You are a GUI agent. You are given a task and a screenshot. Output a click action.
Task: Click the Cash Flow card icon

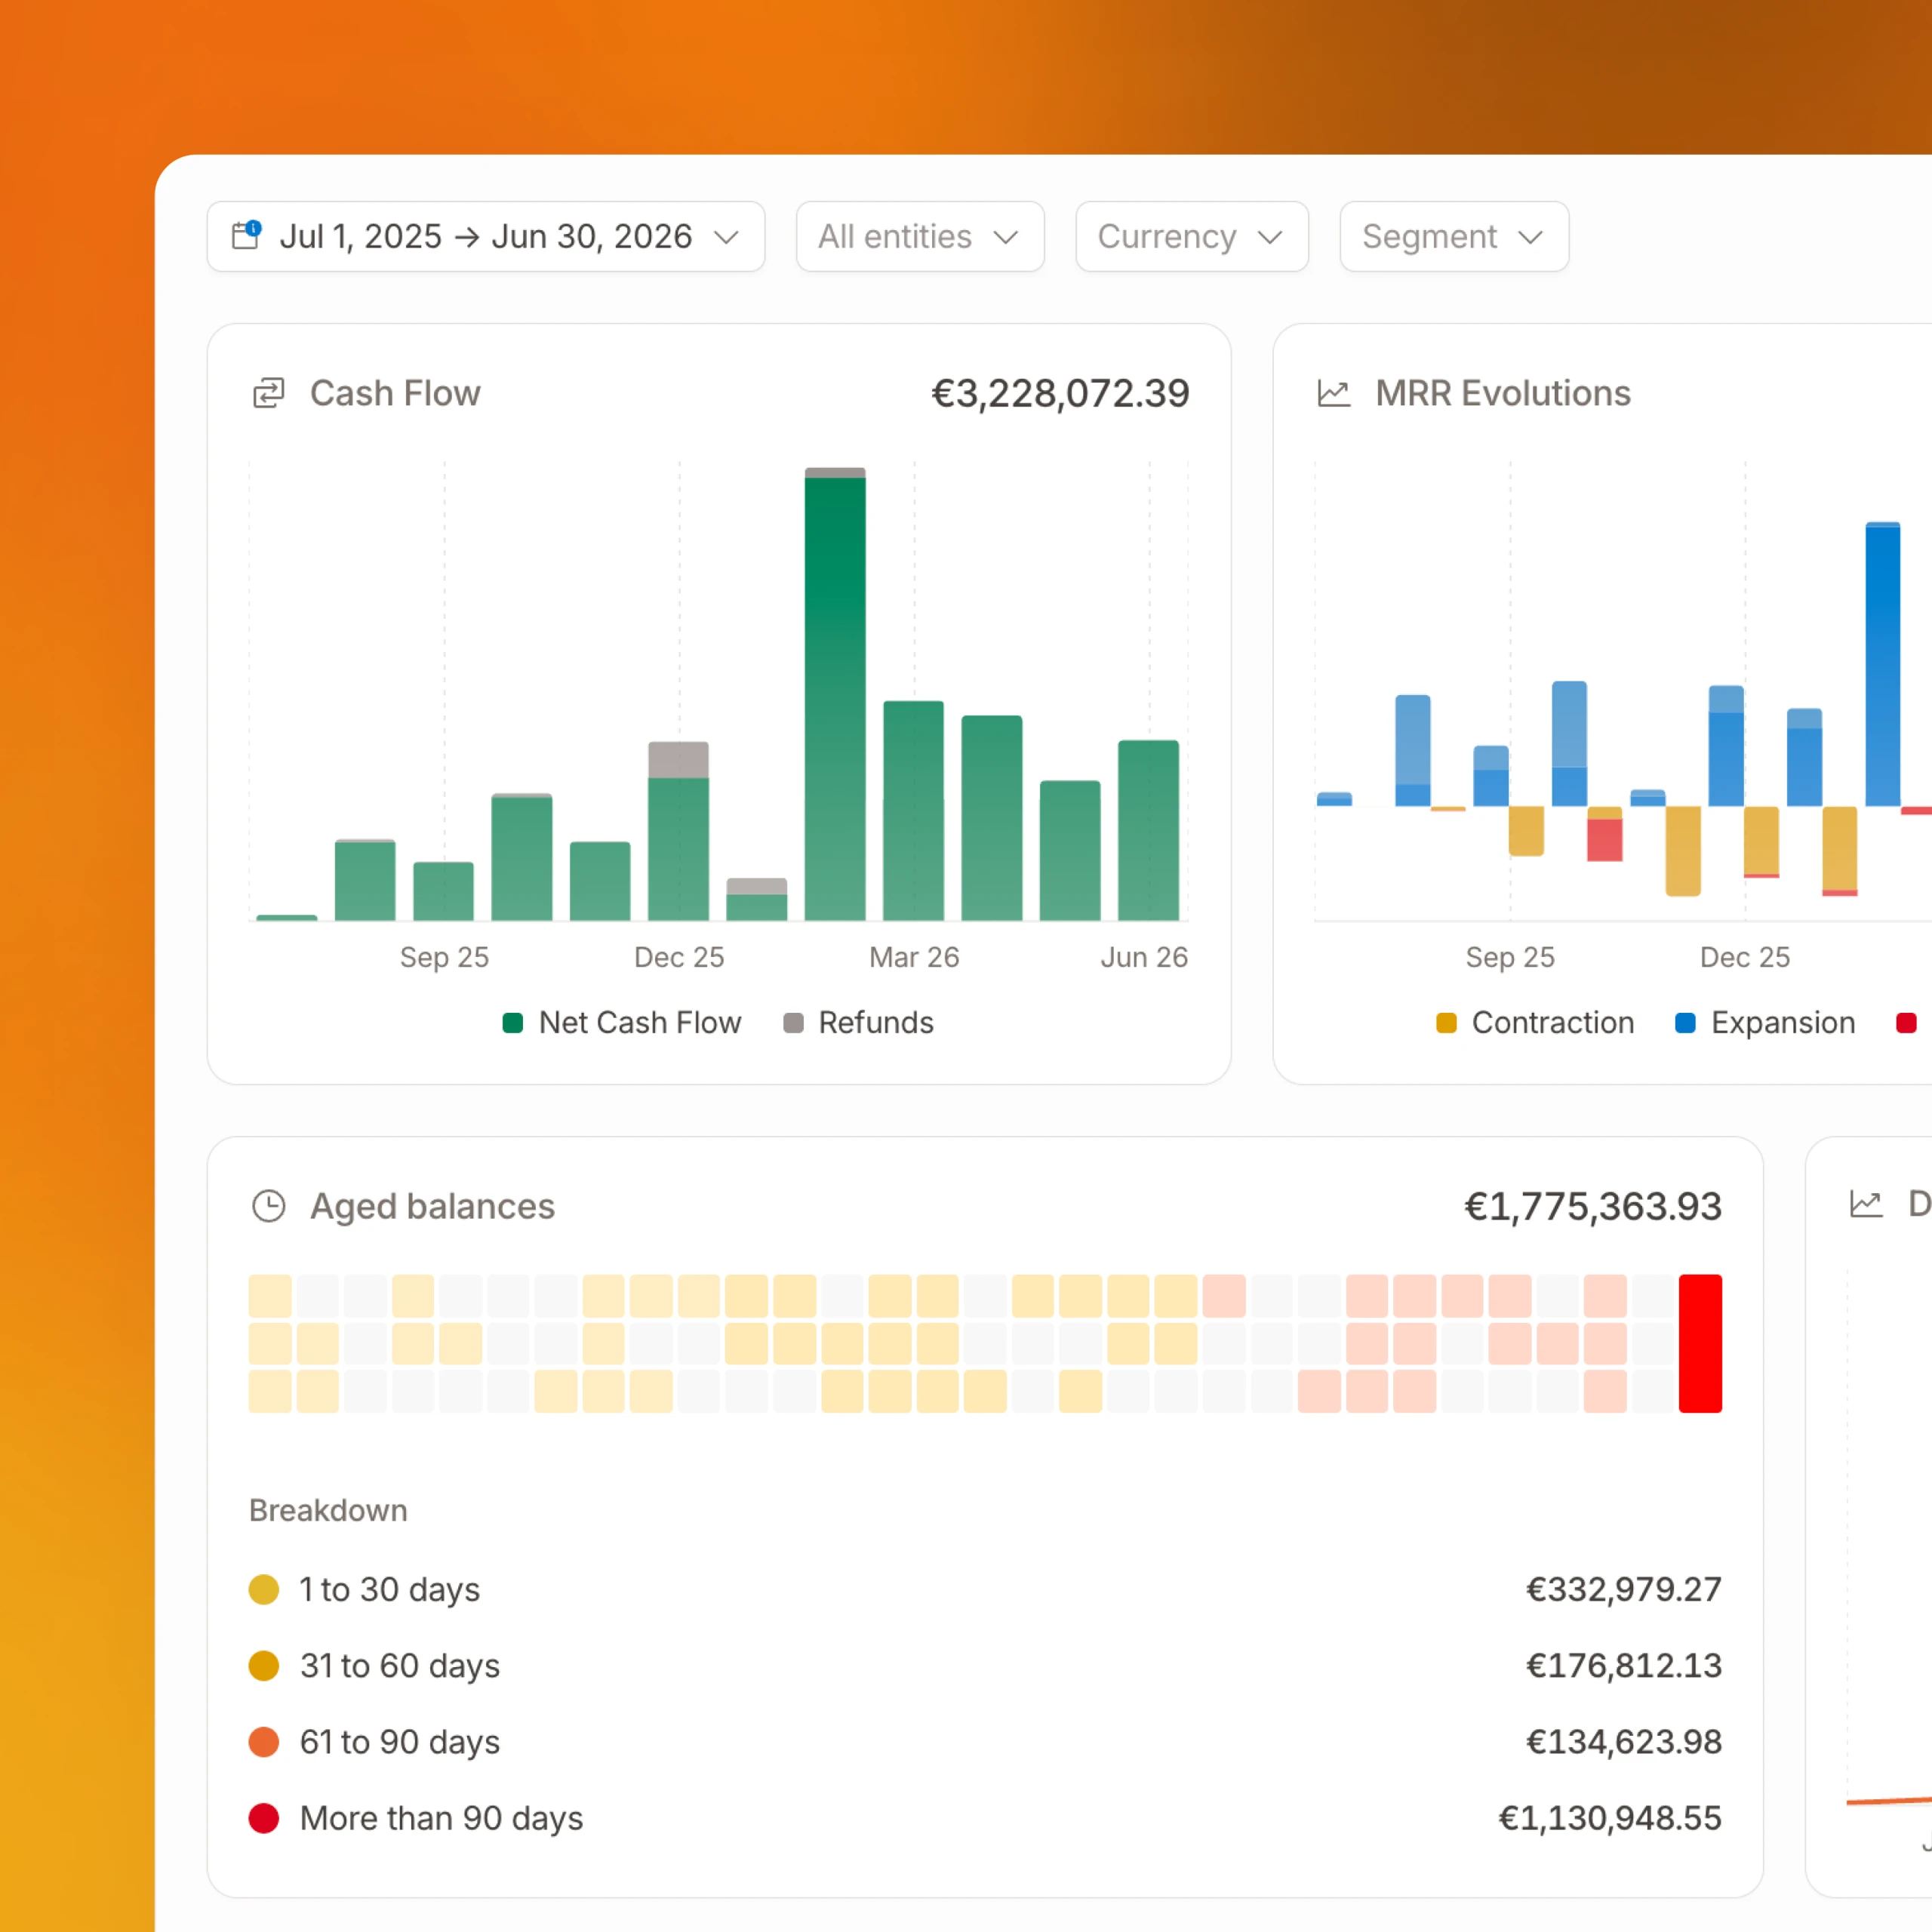coord(268,393)
